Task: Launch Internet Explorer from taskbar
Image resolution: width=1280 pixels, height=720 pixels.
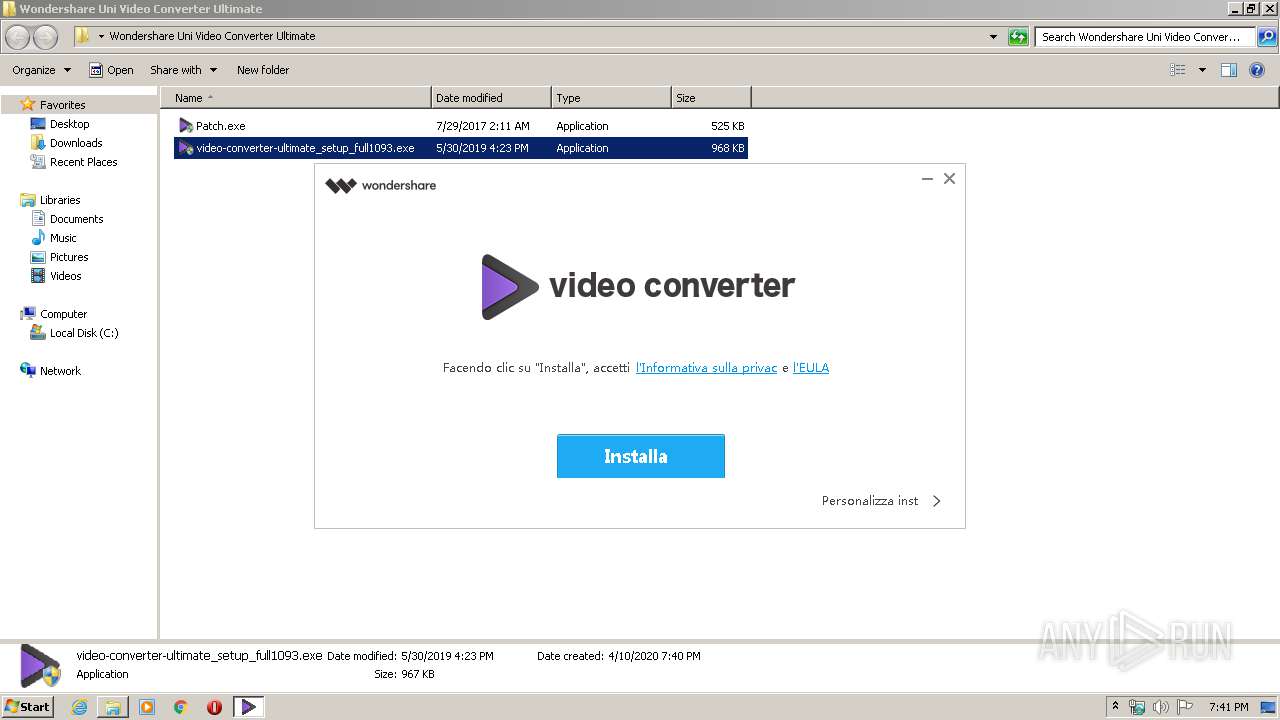Action: [x=79, y=707]
